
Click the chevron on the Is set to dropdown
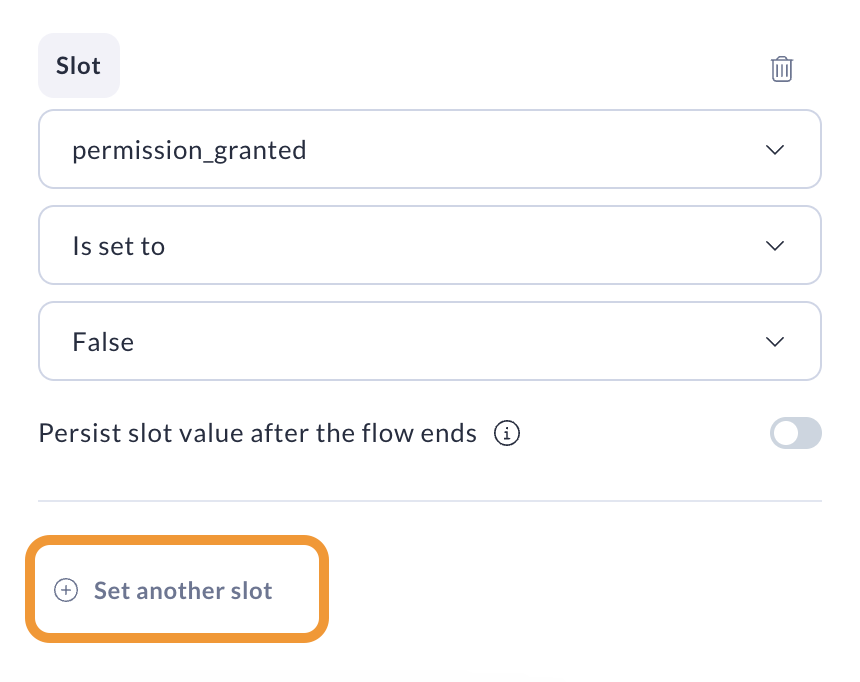pyautogui.click(x=775, y=245)
